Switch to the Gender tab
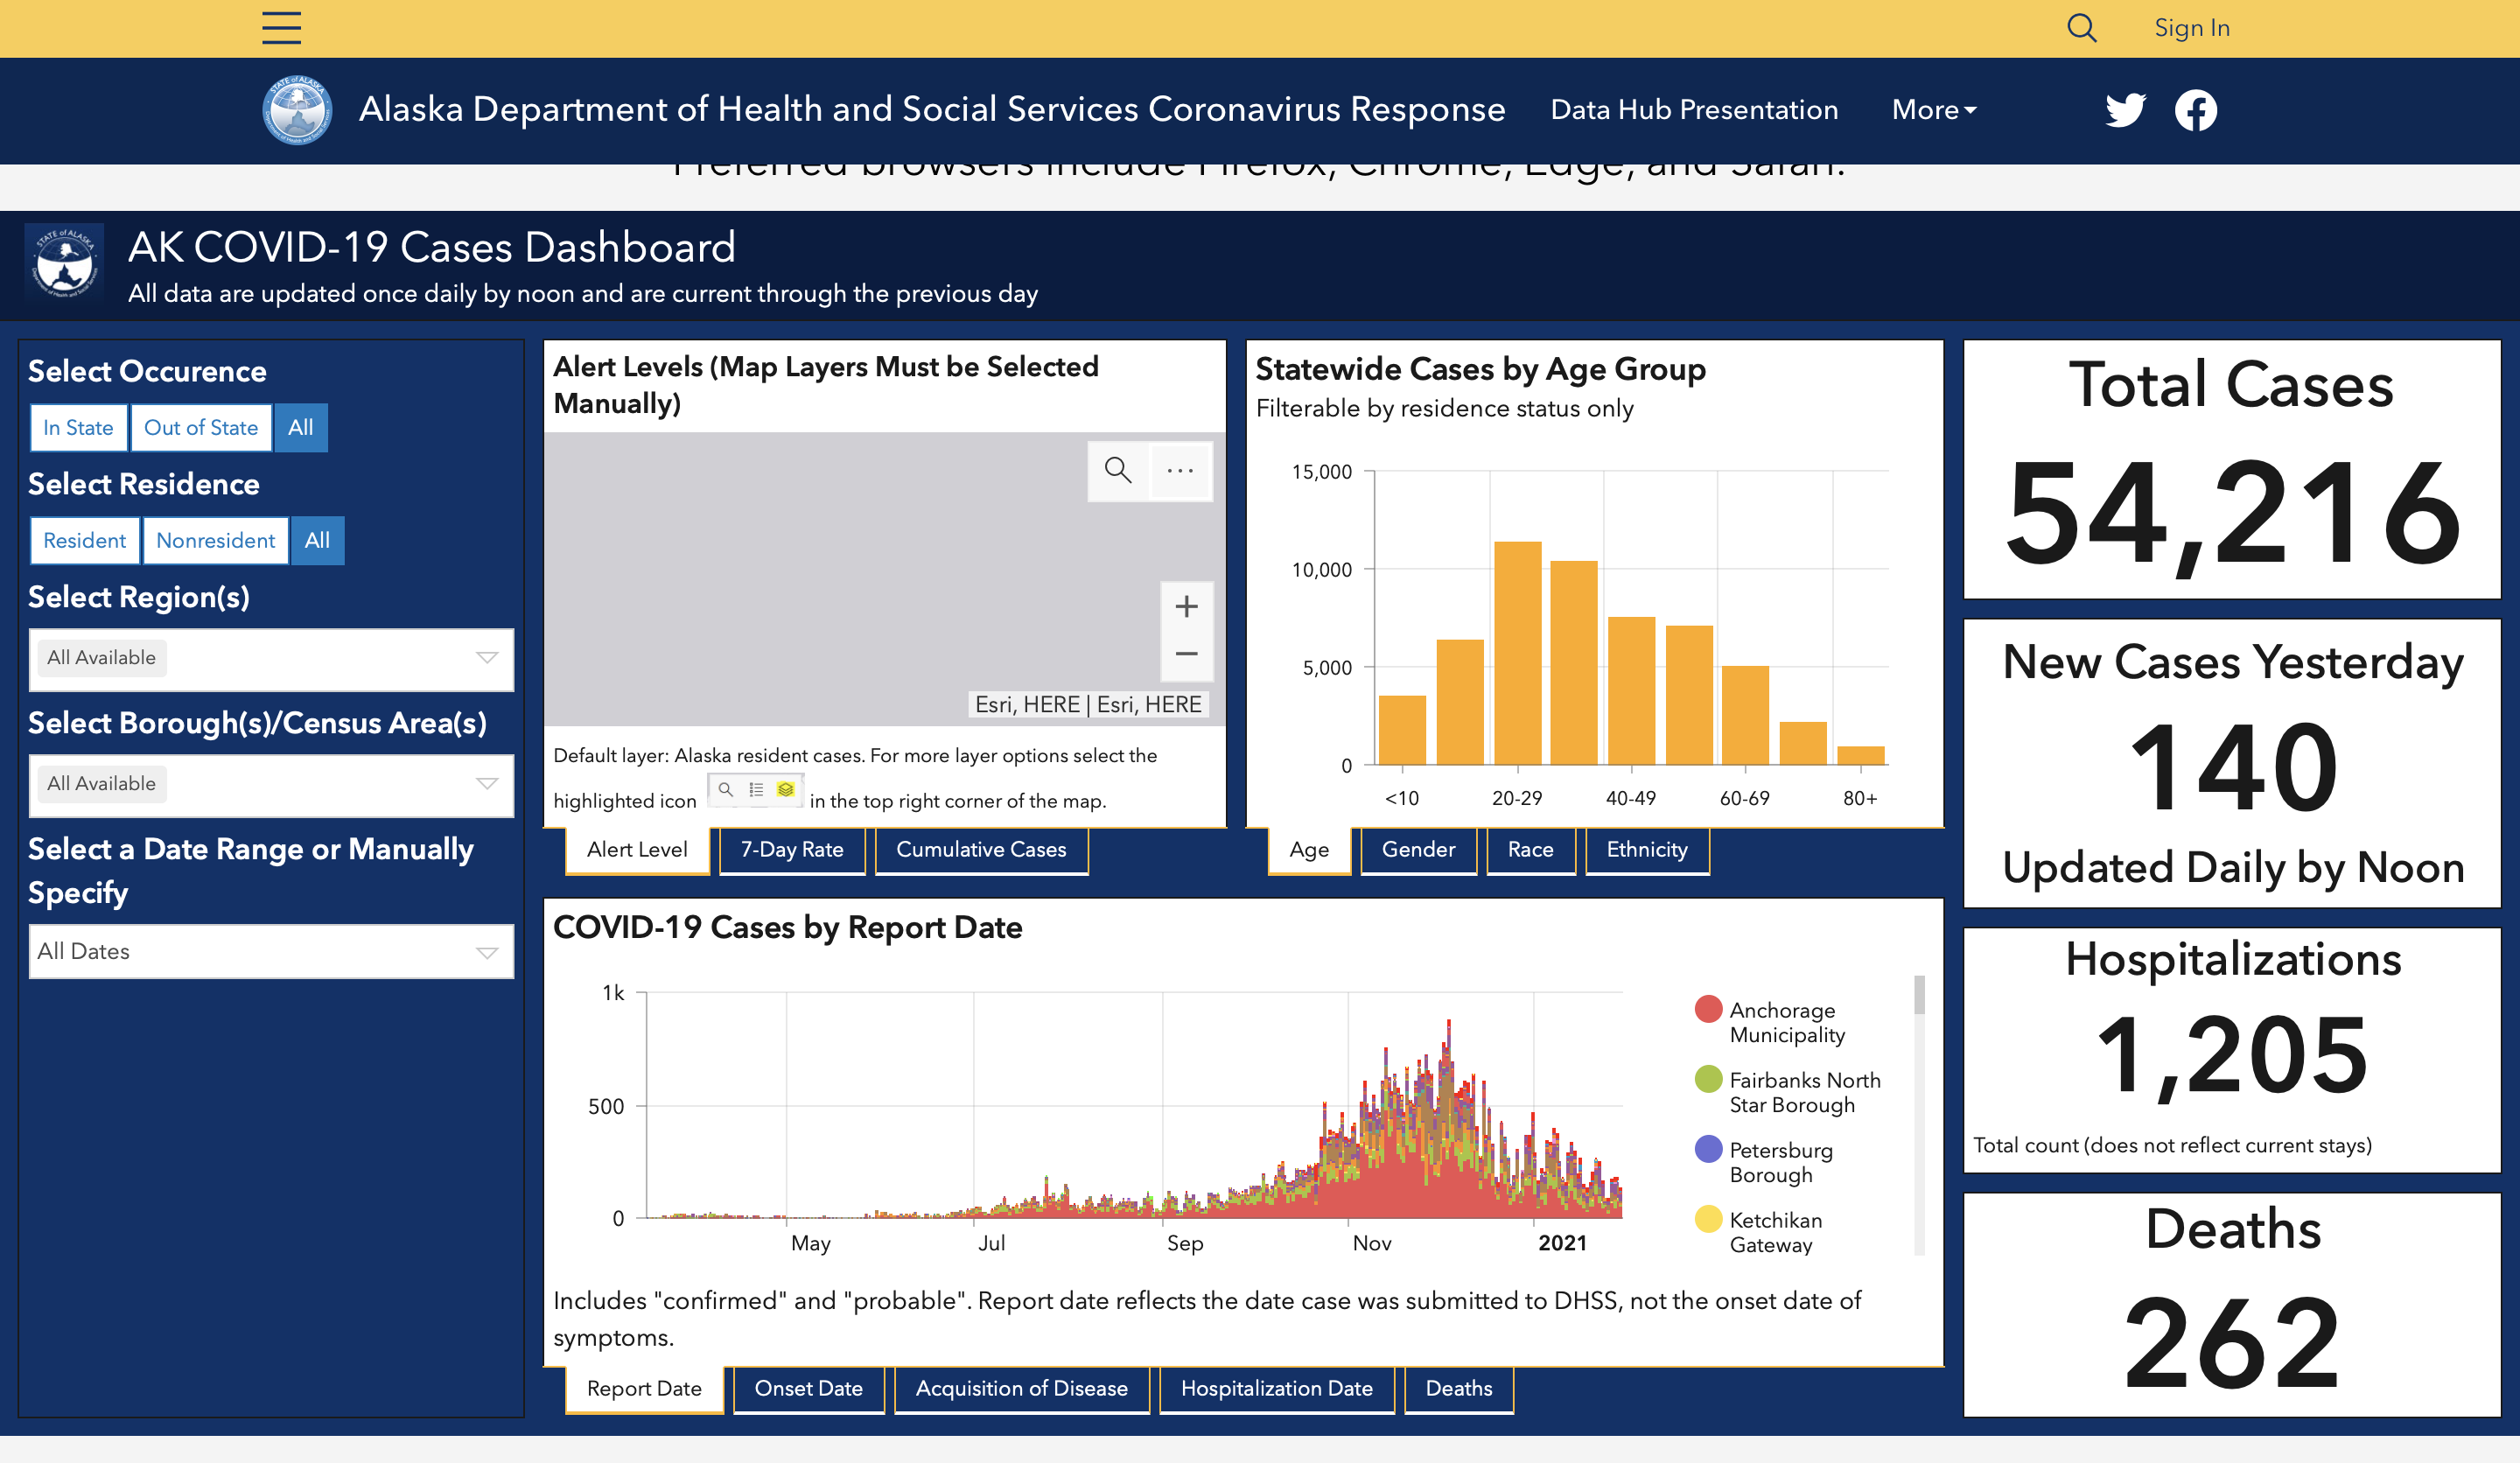Screen dimensions: 2520x1463 click(x=1418, y=850)
